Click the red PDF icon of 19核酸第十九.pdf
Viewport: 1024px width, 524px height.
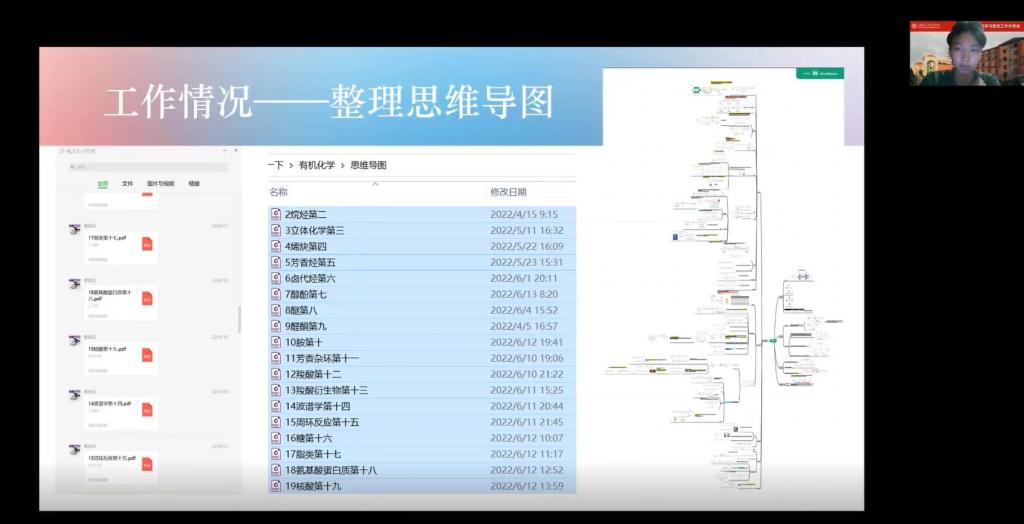[147, 355]
